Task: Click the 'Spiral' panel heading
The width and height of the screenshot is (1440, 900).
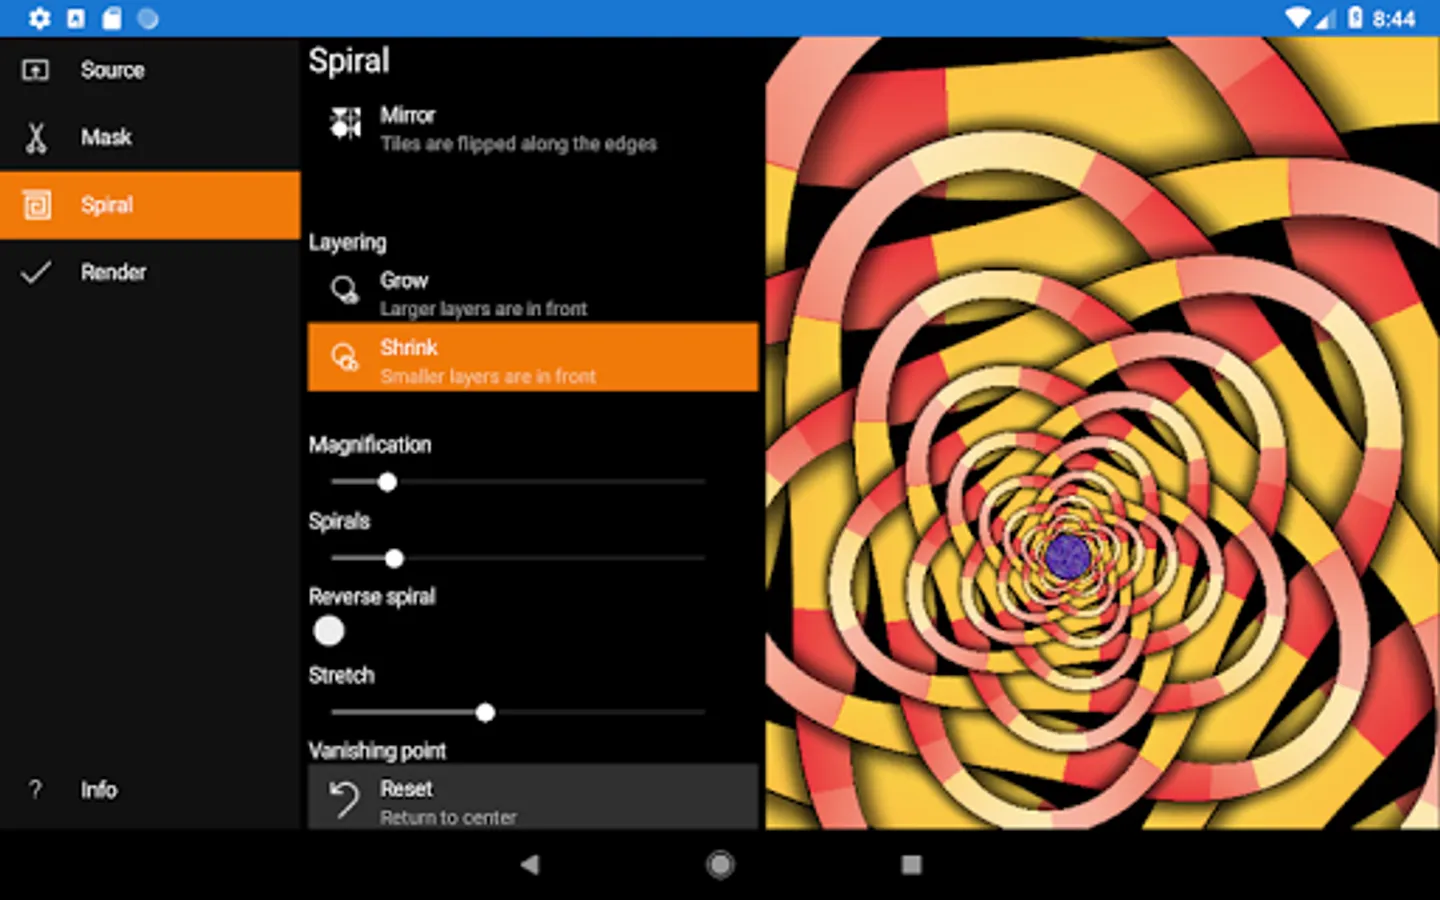Action: [x=349, y=61]
